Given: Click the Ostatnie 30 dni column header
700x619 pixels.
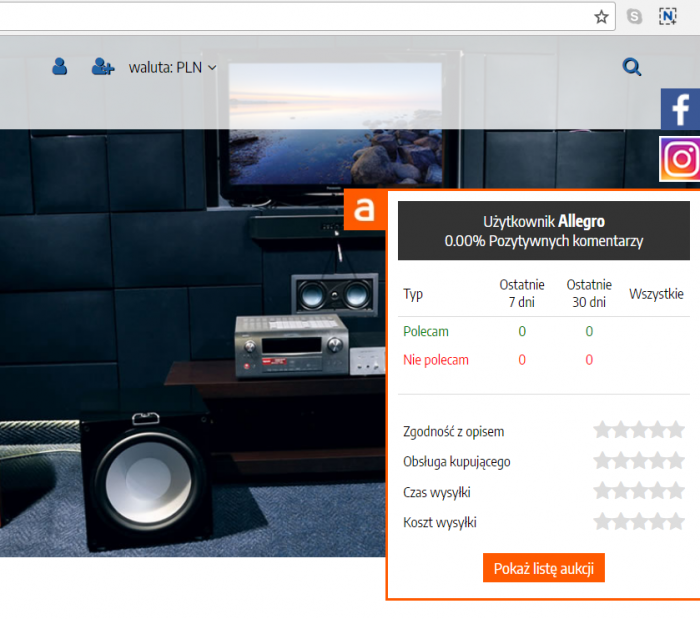Looking at the screenshot, I should (589, 293).
